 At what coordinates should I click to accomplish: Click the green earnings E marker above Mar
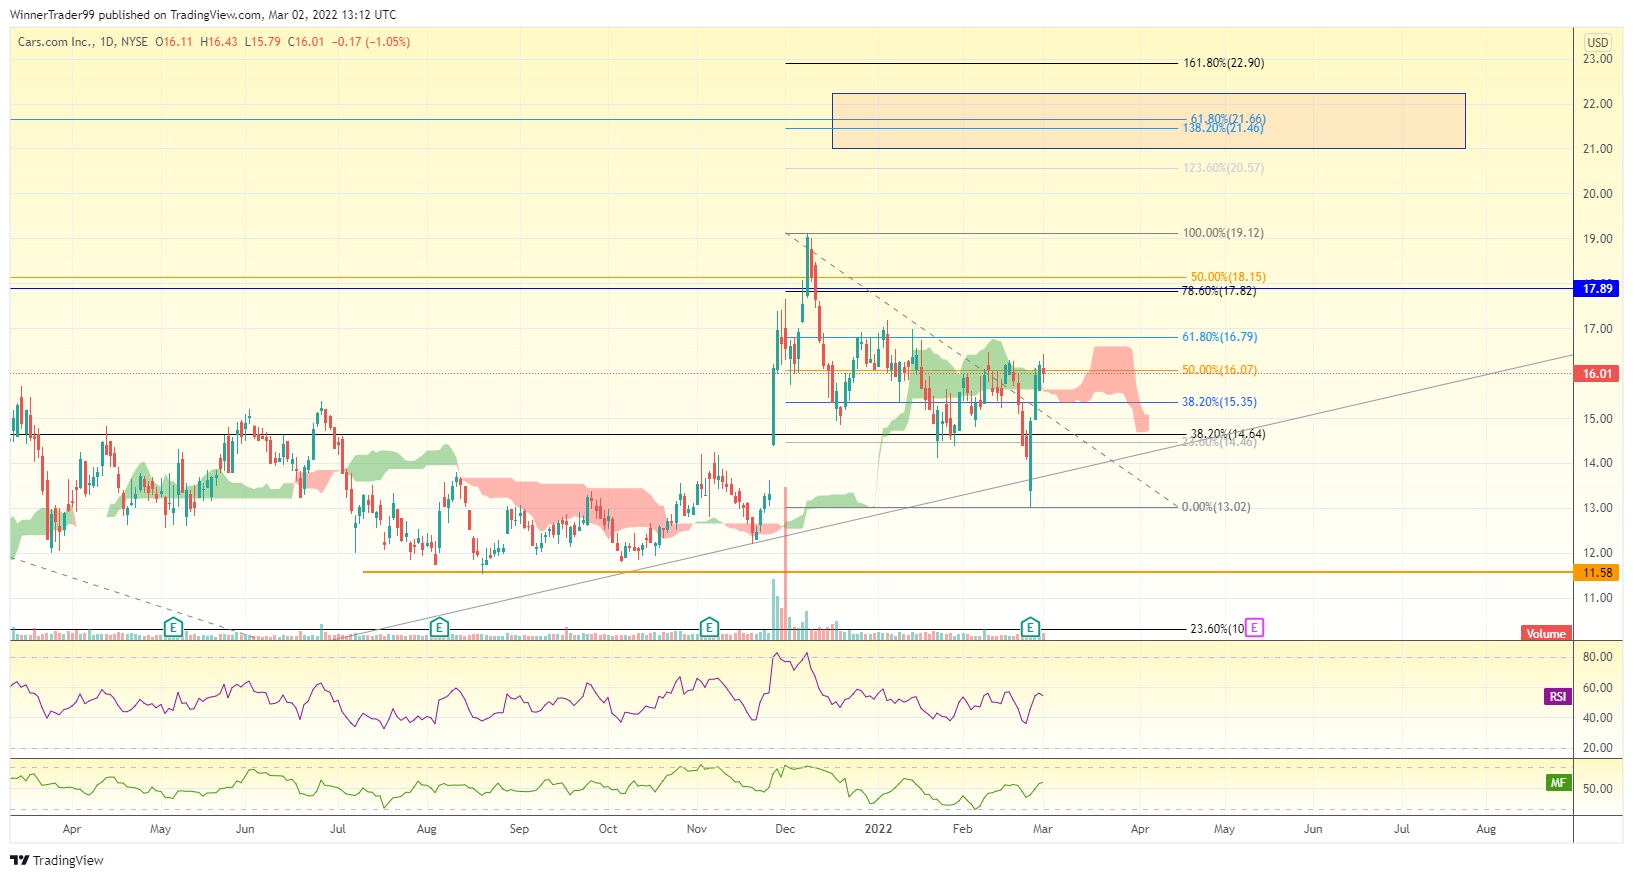pyautogui.click(x=1030, y=628)
